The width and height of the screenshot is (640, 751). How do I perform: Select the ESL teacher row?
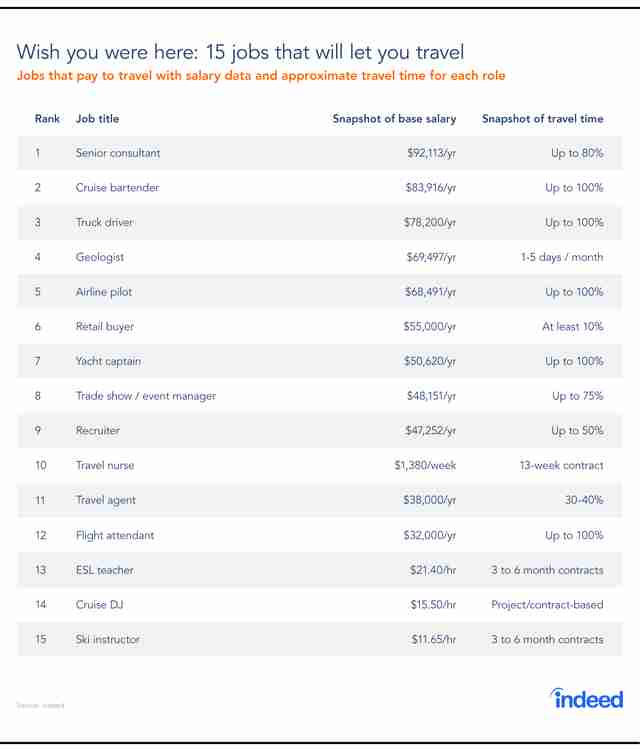pos(320,570)
